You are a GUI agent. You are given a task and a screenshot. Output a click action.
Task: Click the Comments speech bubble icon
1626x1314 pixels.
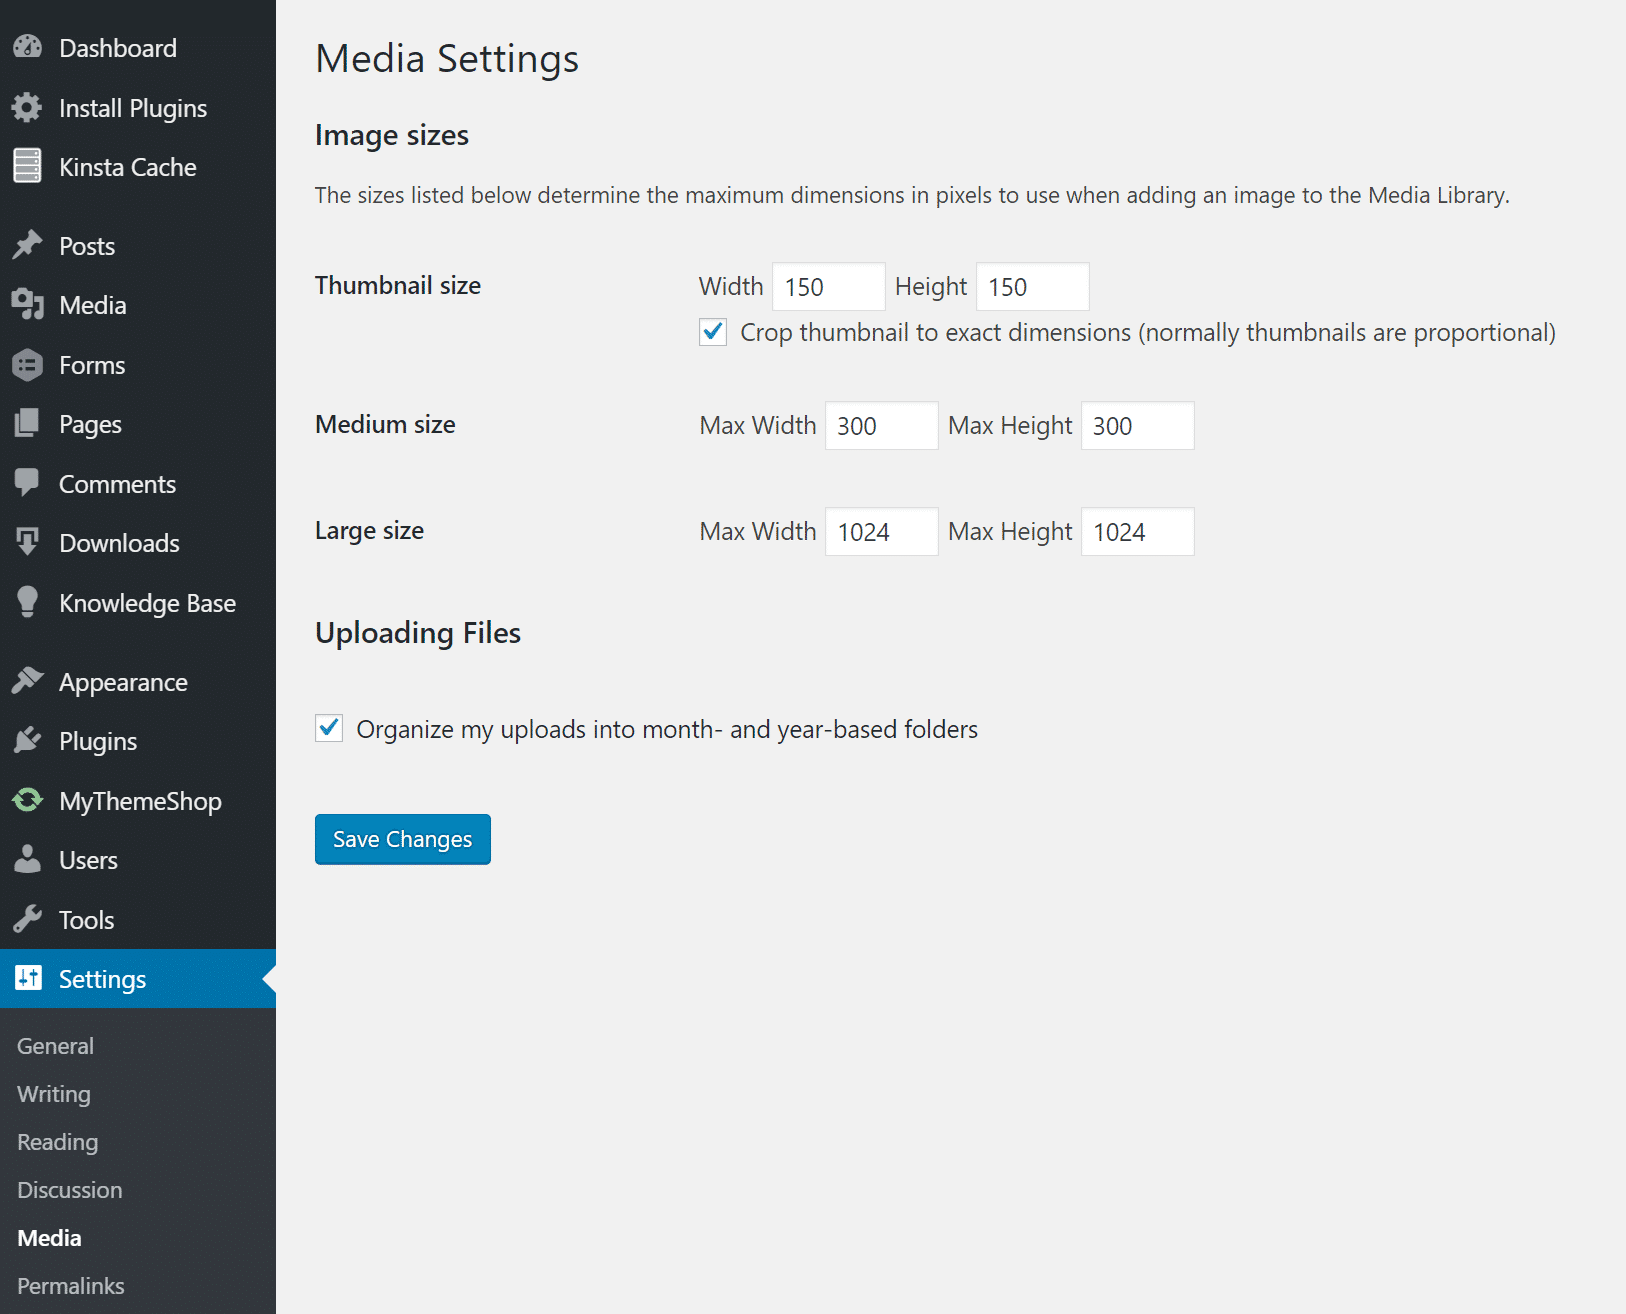pyautogui.click(x=27, y=483)
